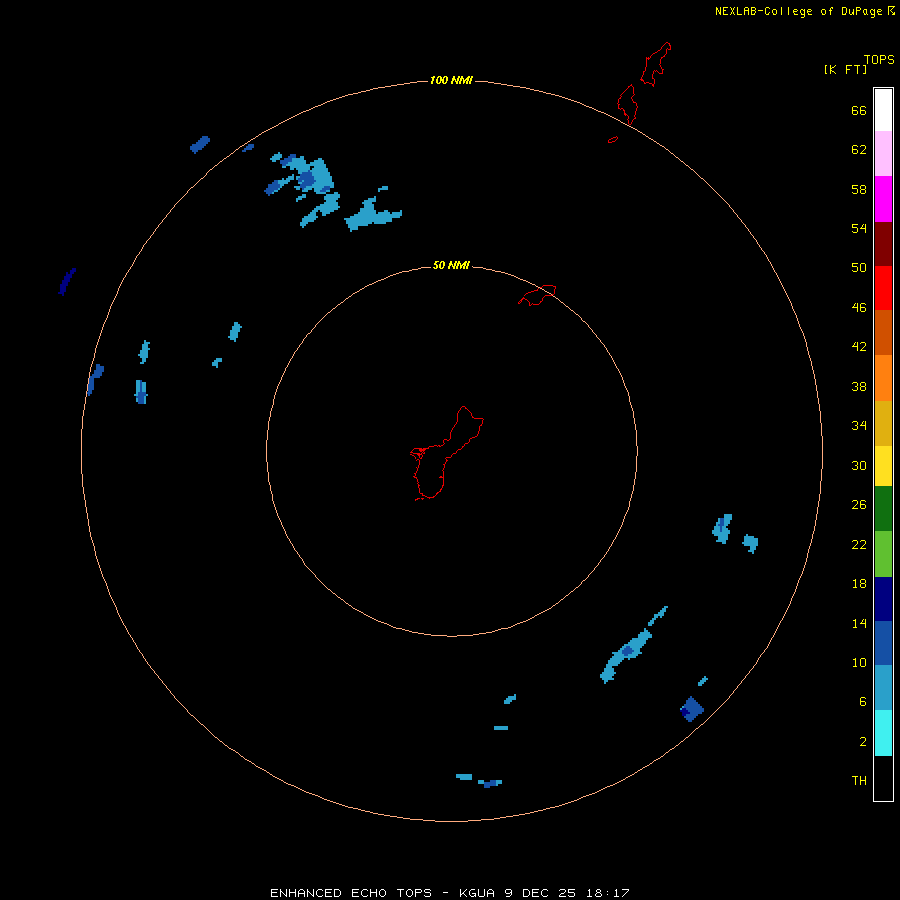Click the navy echo beyond the western 100 NMI ring
The image size is (900, 900).
coord(67,281)
